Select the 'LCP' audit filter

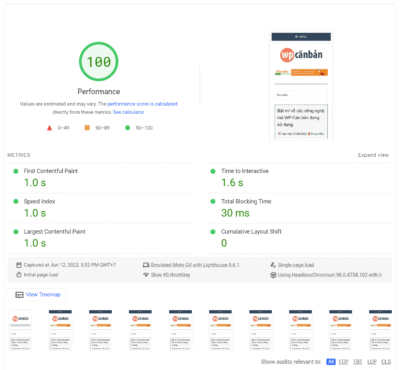(x=372, y=362)
